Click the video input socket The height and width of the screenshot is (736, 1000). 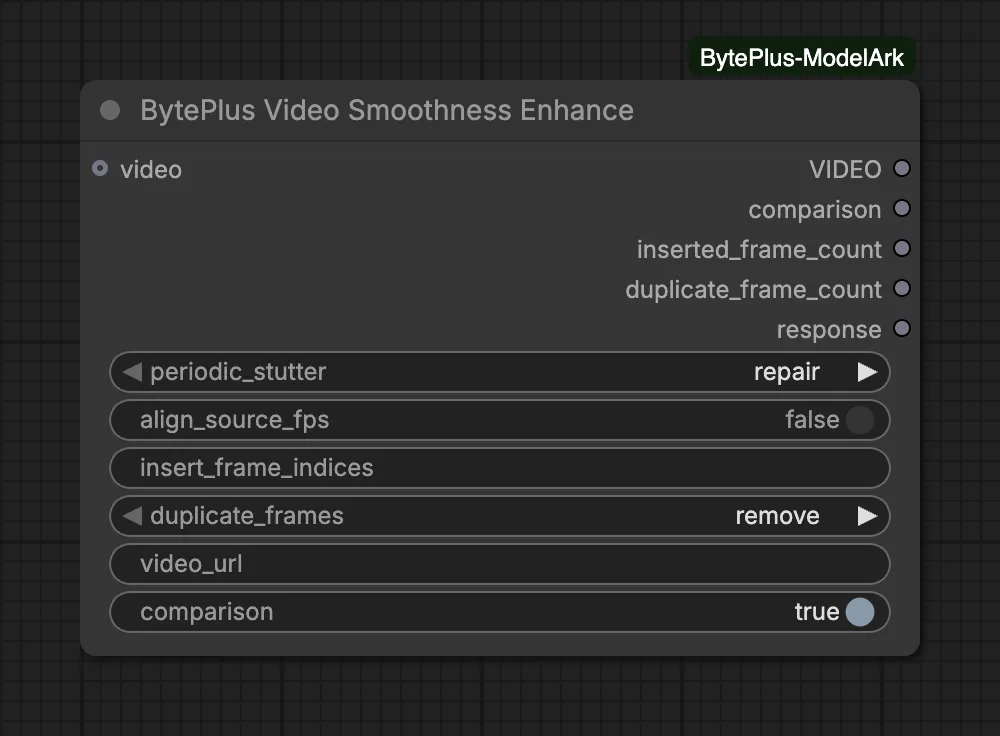[100, 168]
